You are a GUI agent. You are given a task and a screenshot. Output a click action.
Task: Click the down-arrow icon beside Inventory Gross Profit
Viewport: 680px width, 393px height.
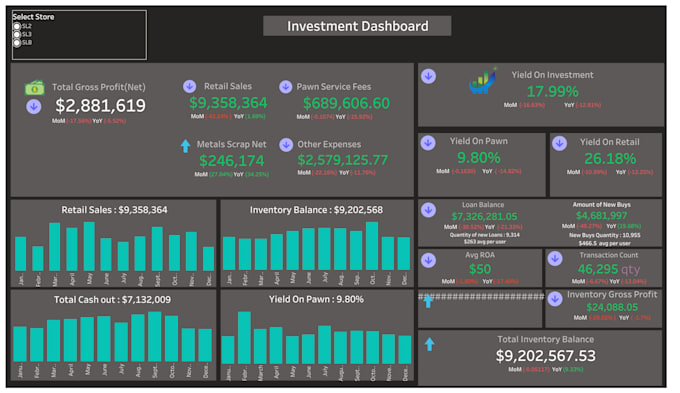[555, 299]
